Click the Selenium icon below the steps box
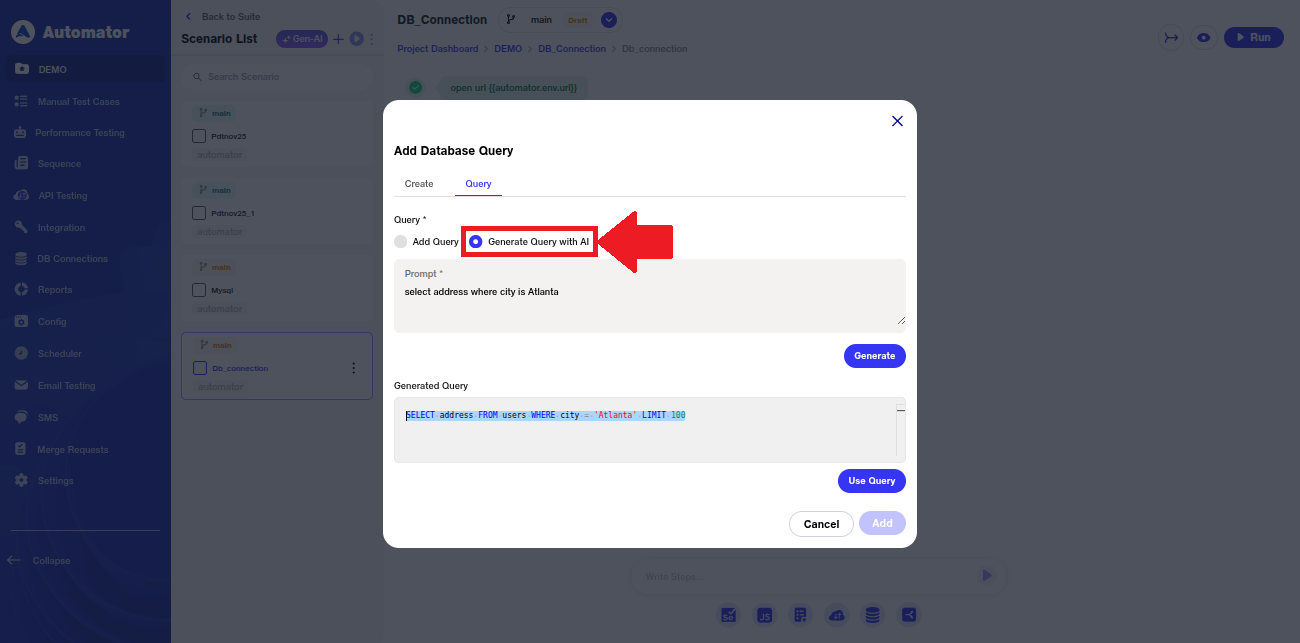 [x=729, y=615]
